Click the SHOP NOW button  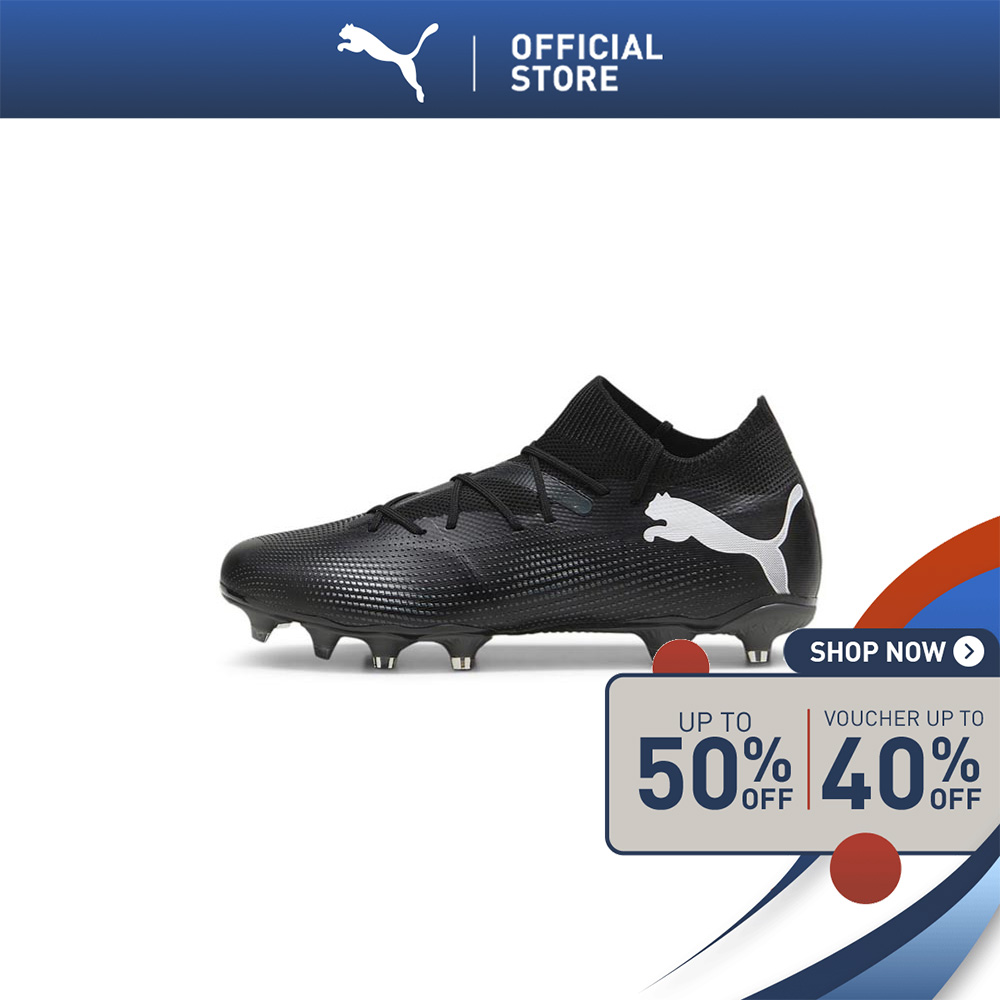pyautogui.click(x=891, y=652)
